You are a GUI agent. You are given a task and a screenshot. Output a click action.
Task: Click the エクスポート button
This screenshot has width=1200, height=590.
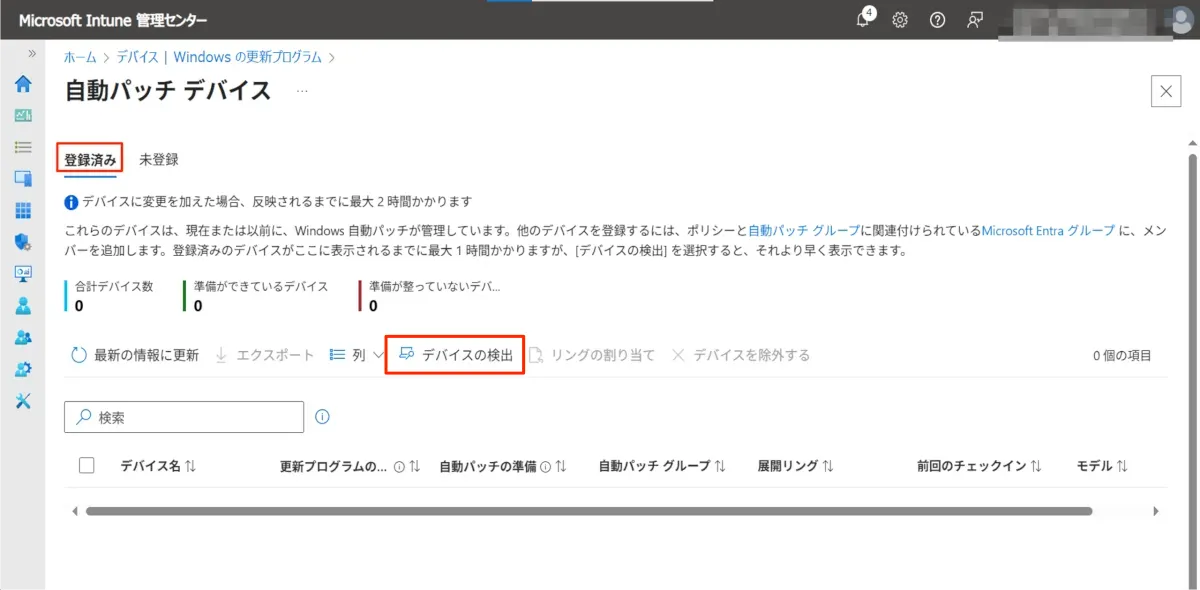pyautogui.click(x=264, y=355)
